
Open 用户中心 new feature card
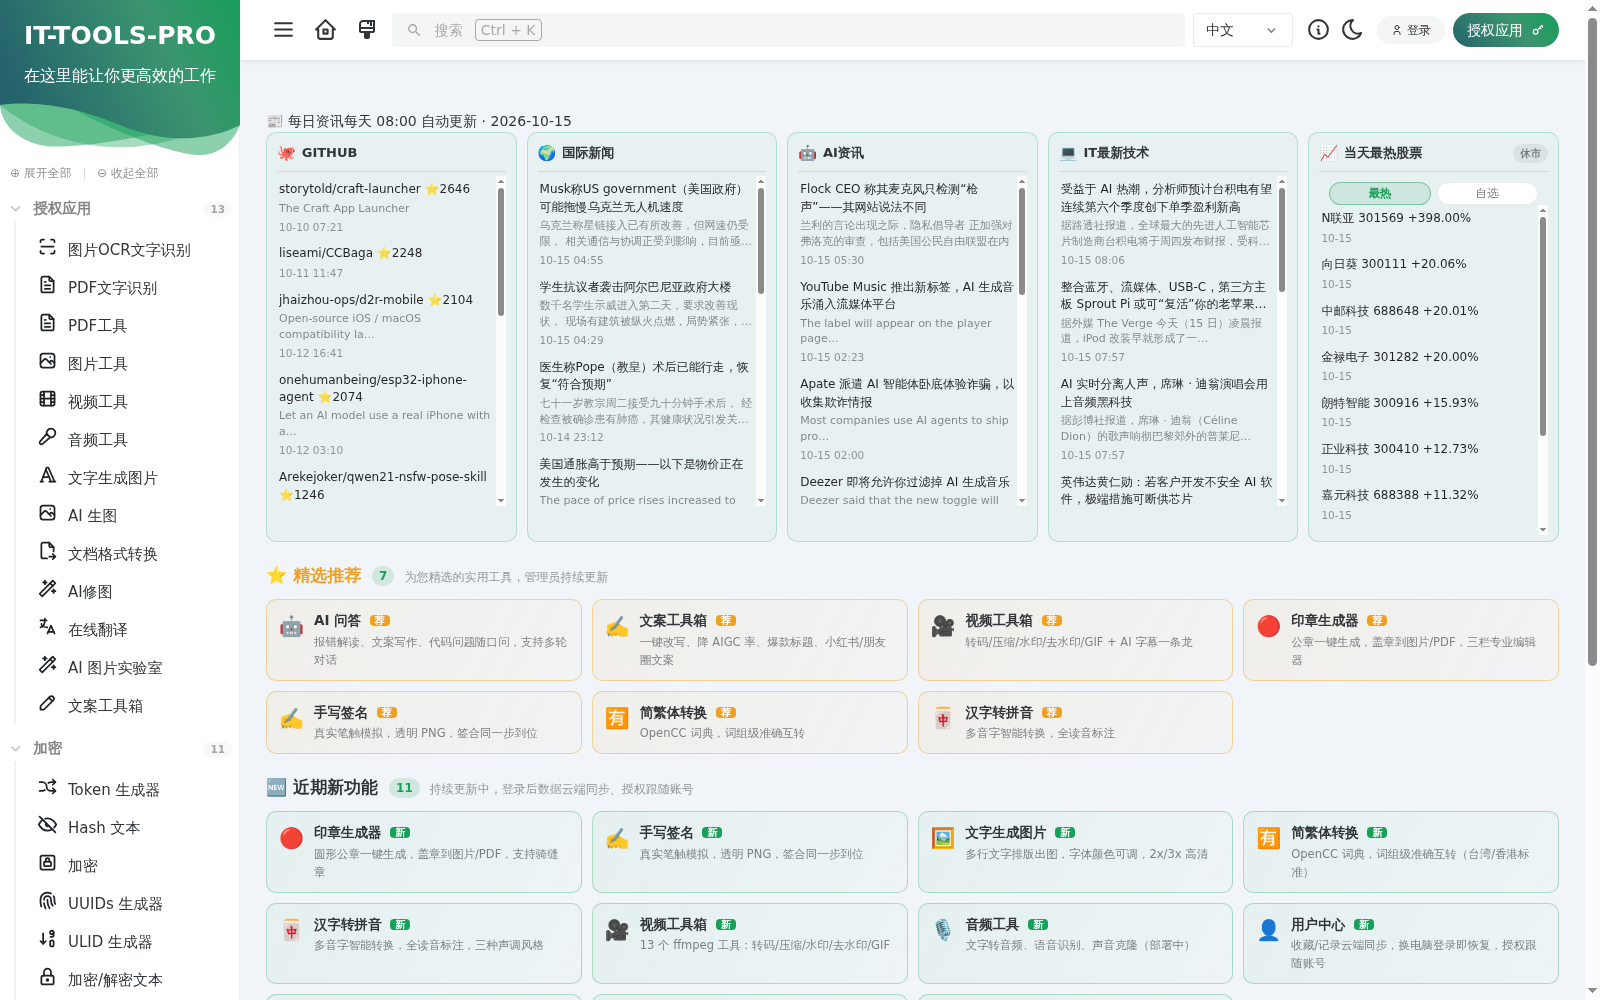tap(1400, 943)
